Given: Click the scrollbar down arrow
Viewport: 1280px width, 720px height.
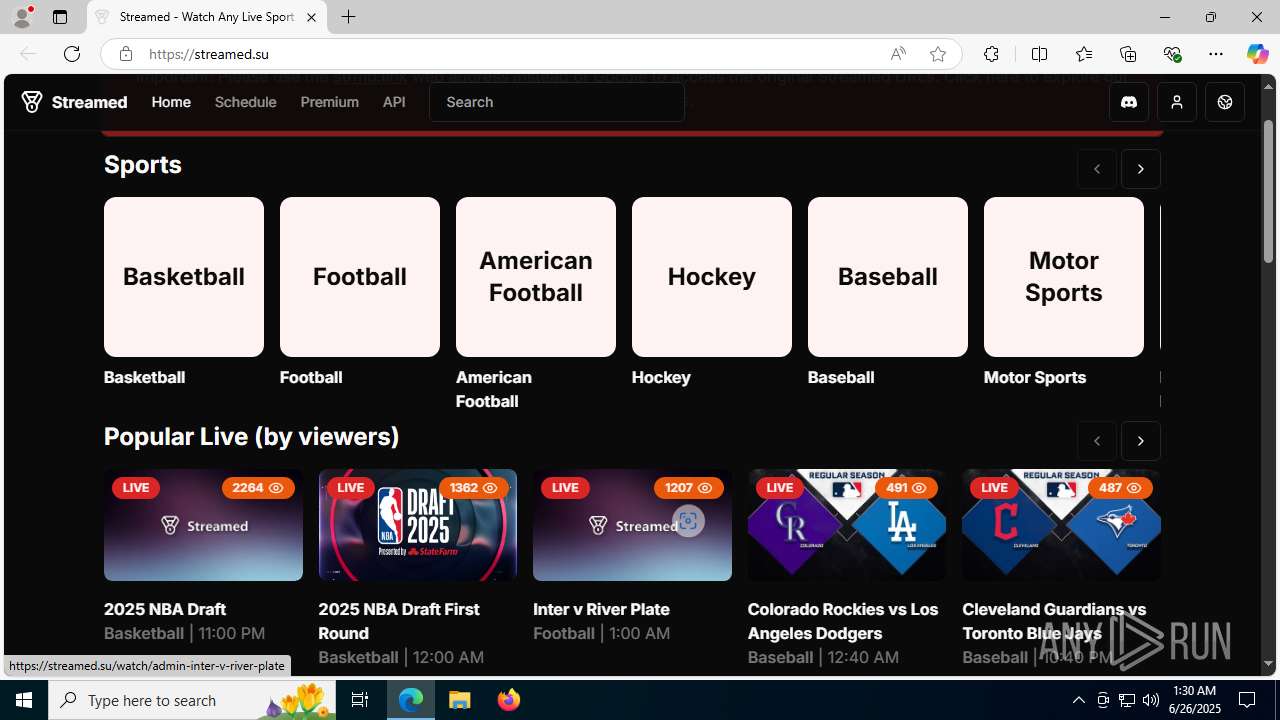Looking at the screenshot, I should [1268, 664].
